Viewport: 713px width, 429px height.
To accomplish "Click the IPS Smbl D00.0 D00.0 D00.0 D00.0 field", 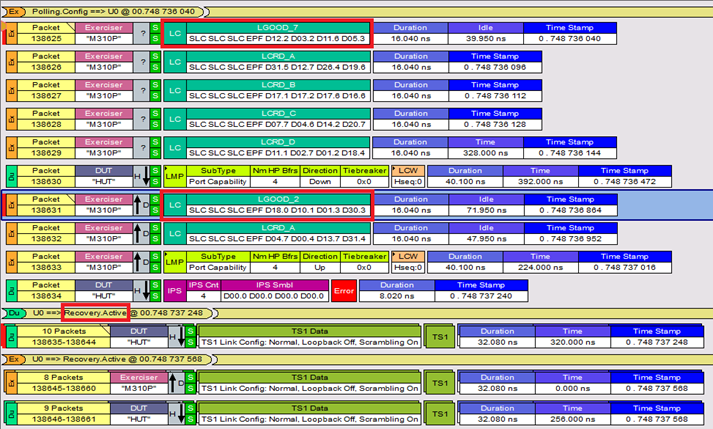I will [x=275, y=291].
